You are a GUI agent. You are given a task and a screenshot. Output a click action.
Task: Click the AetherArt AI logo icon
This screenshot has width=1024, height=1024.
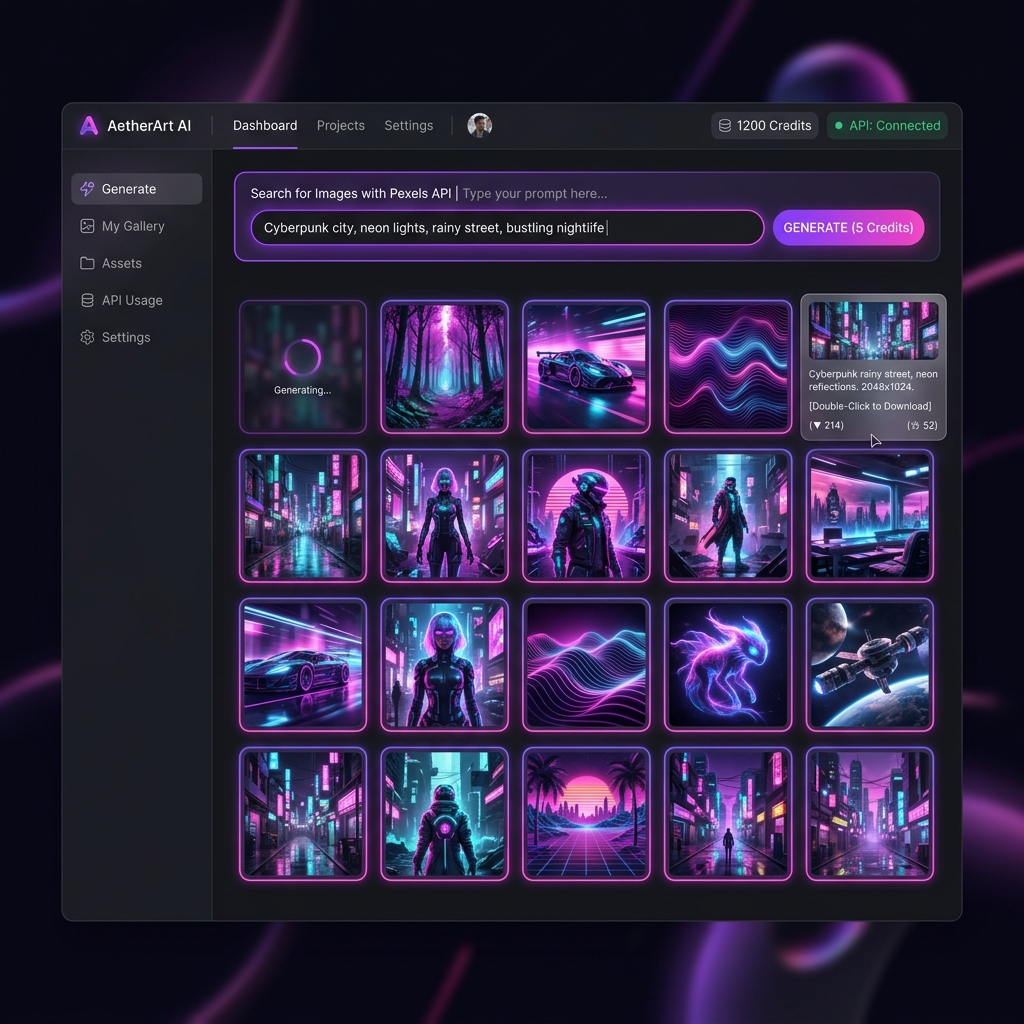89,125
